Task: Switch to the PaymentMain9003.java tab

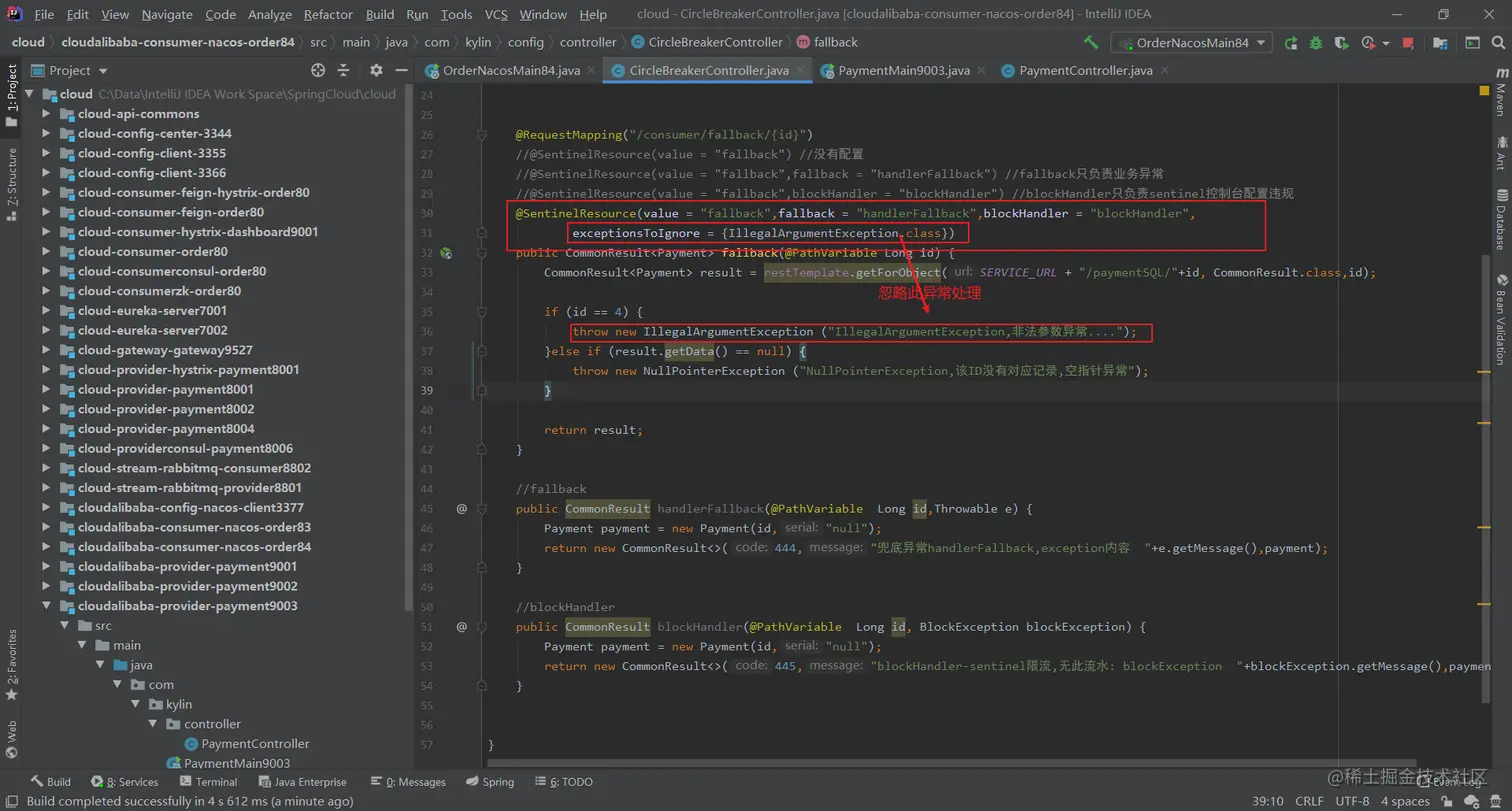Action: tap(903, 71)
